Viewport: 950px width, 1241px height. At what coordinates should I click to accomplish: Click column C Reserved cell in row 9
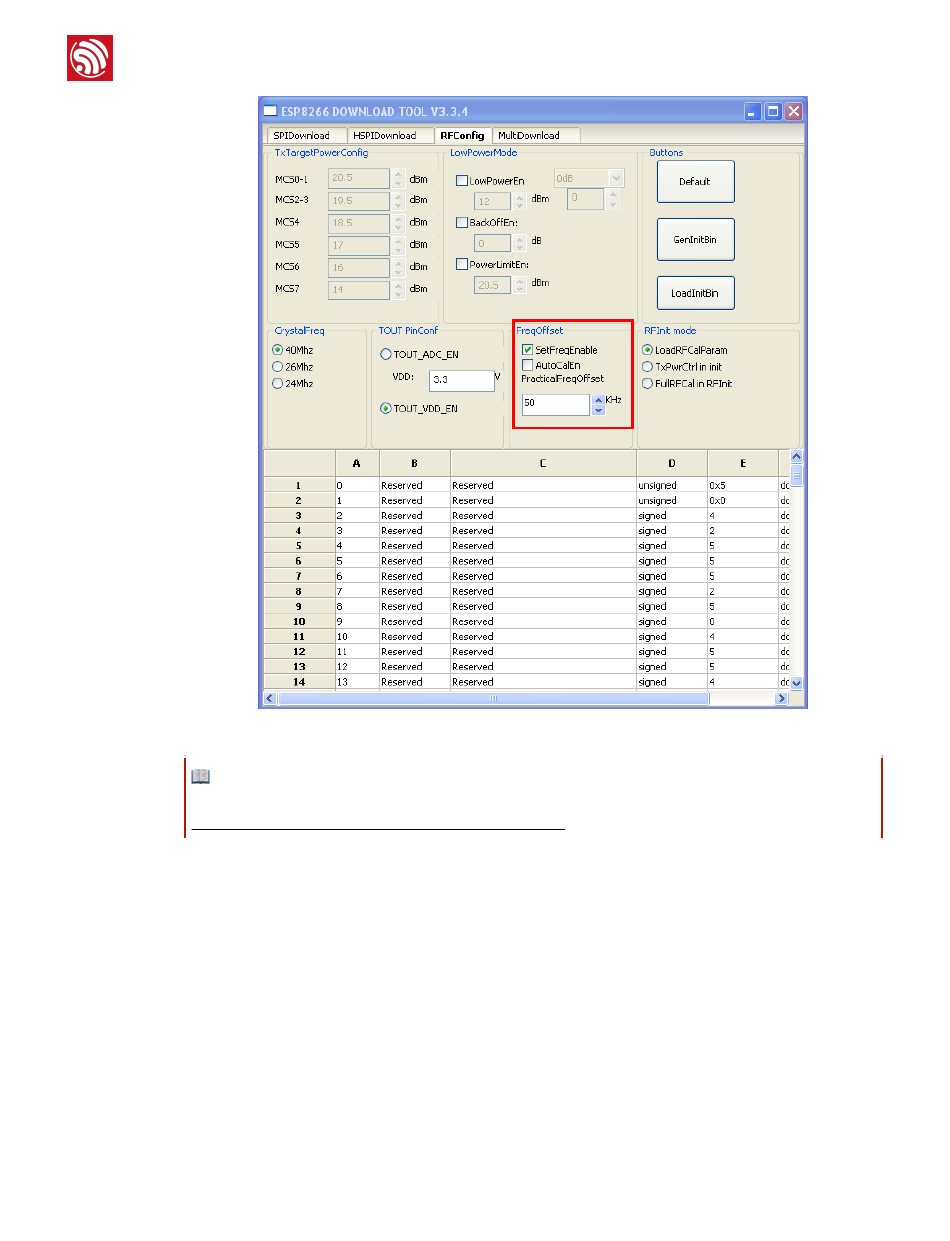543,606
